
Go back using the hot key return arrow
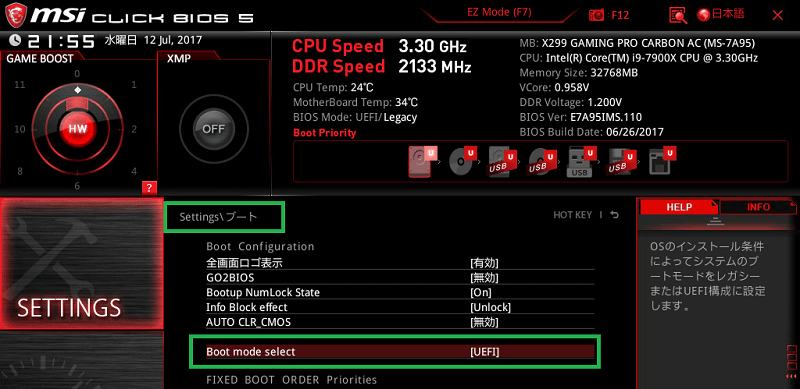click(x=615, y=215)
